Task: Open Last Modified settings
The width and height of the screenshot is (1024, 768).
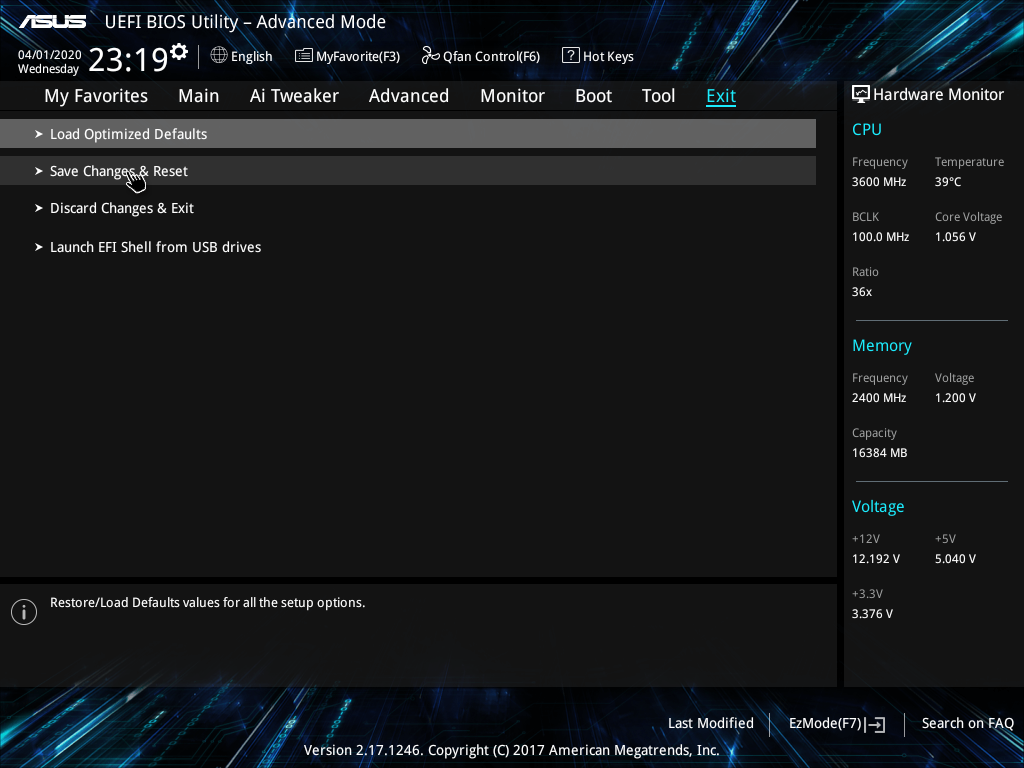Action: pyautogui.click(x=711, y=724)
